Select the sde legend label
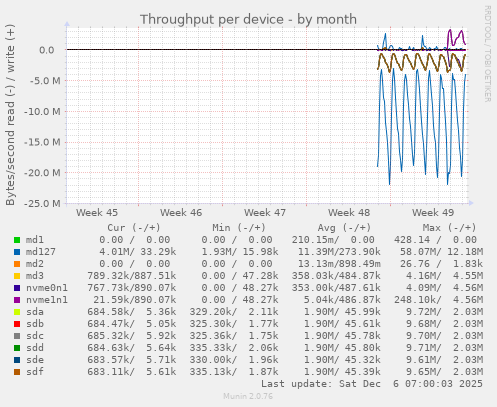 (35, 360)
